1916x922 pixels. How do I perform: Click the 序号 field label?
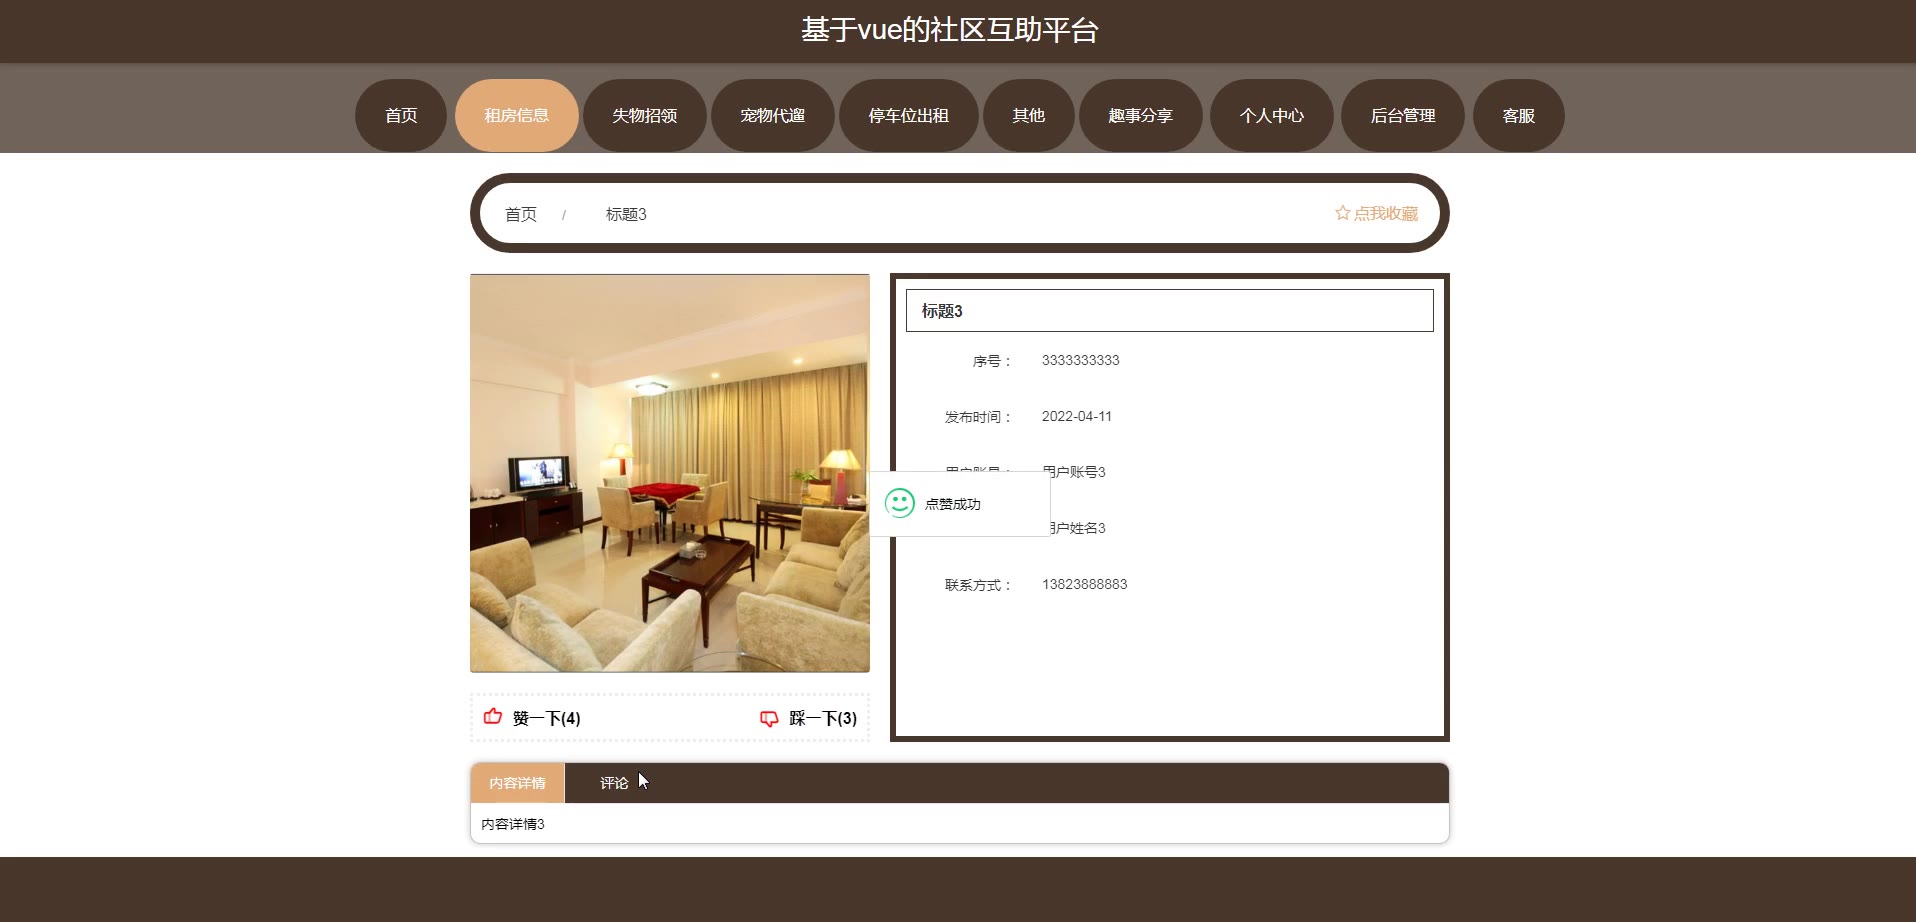pyautogui.click(x=992, y=361)
